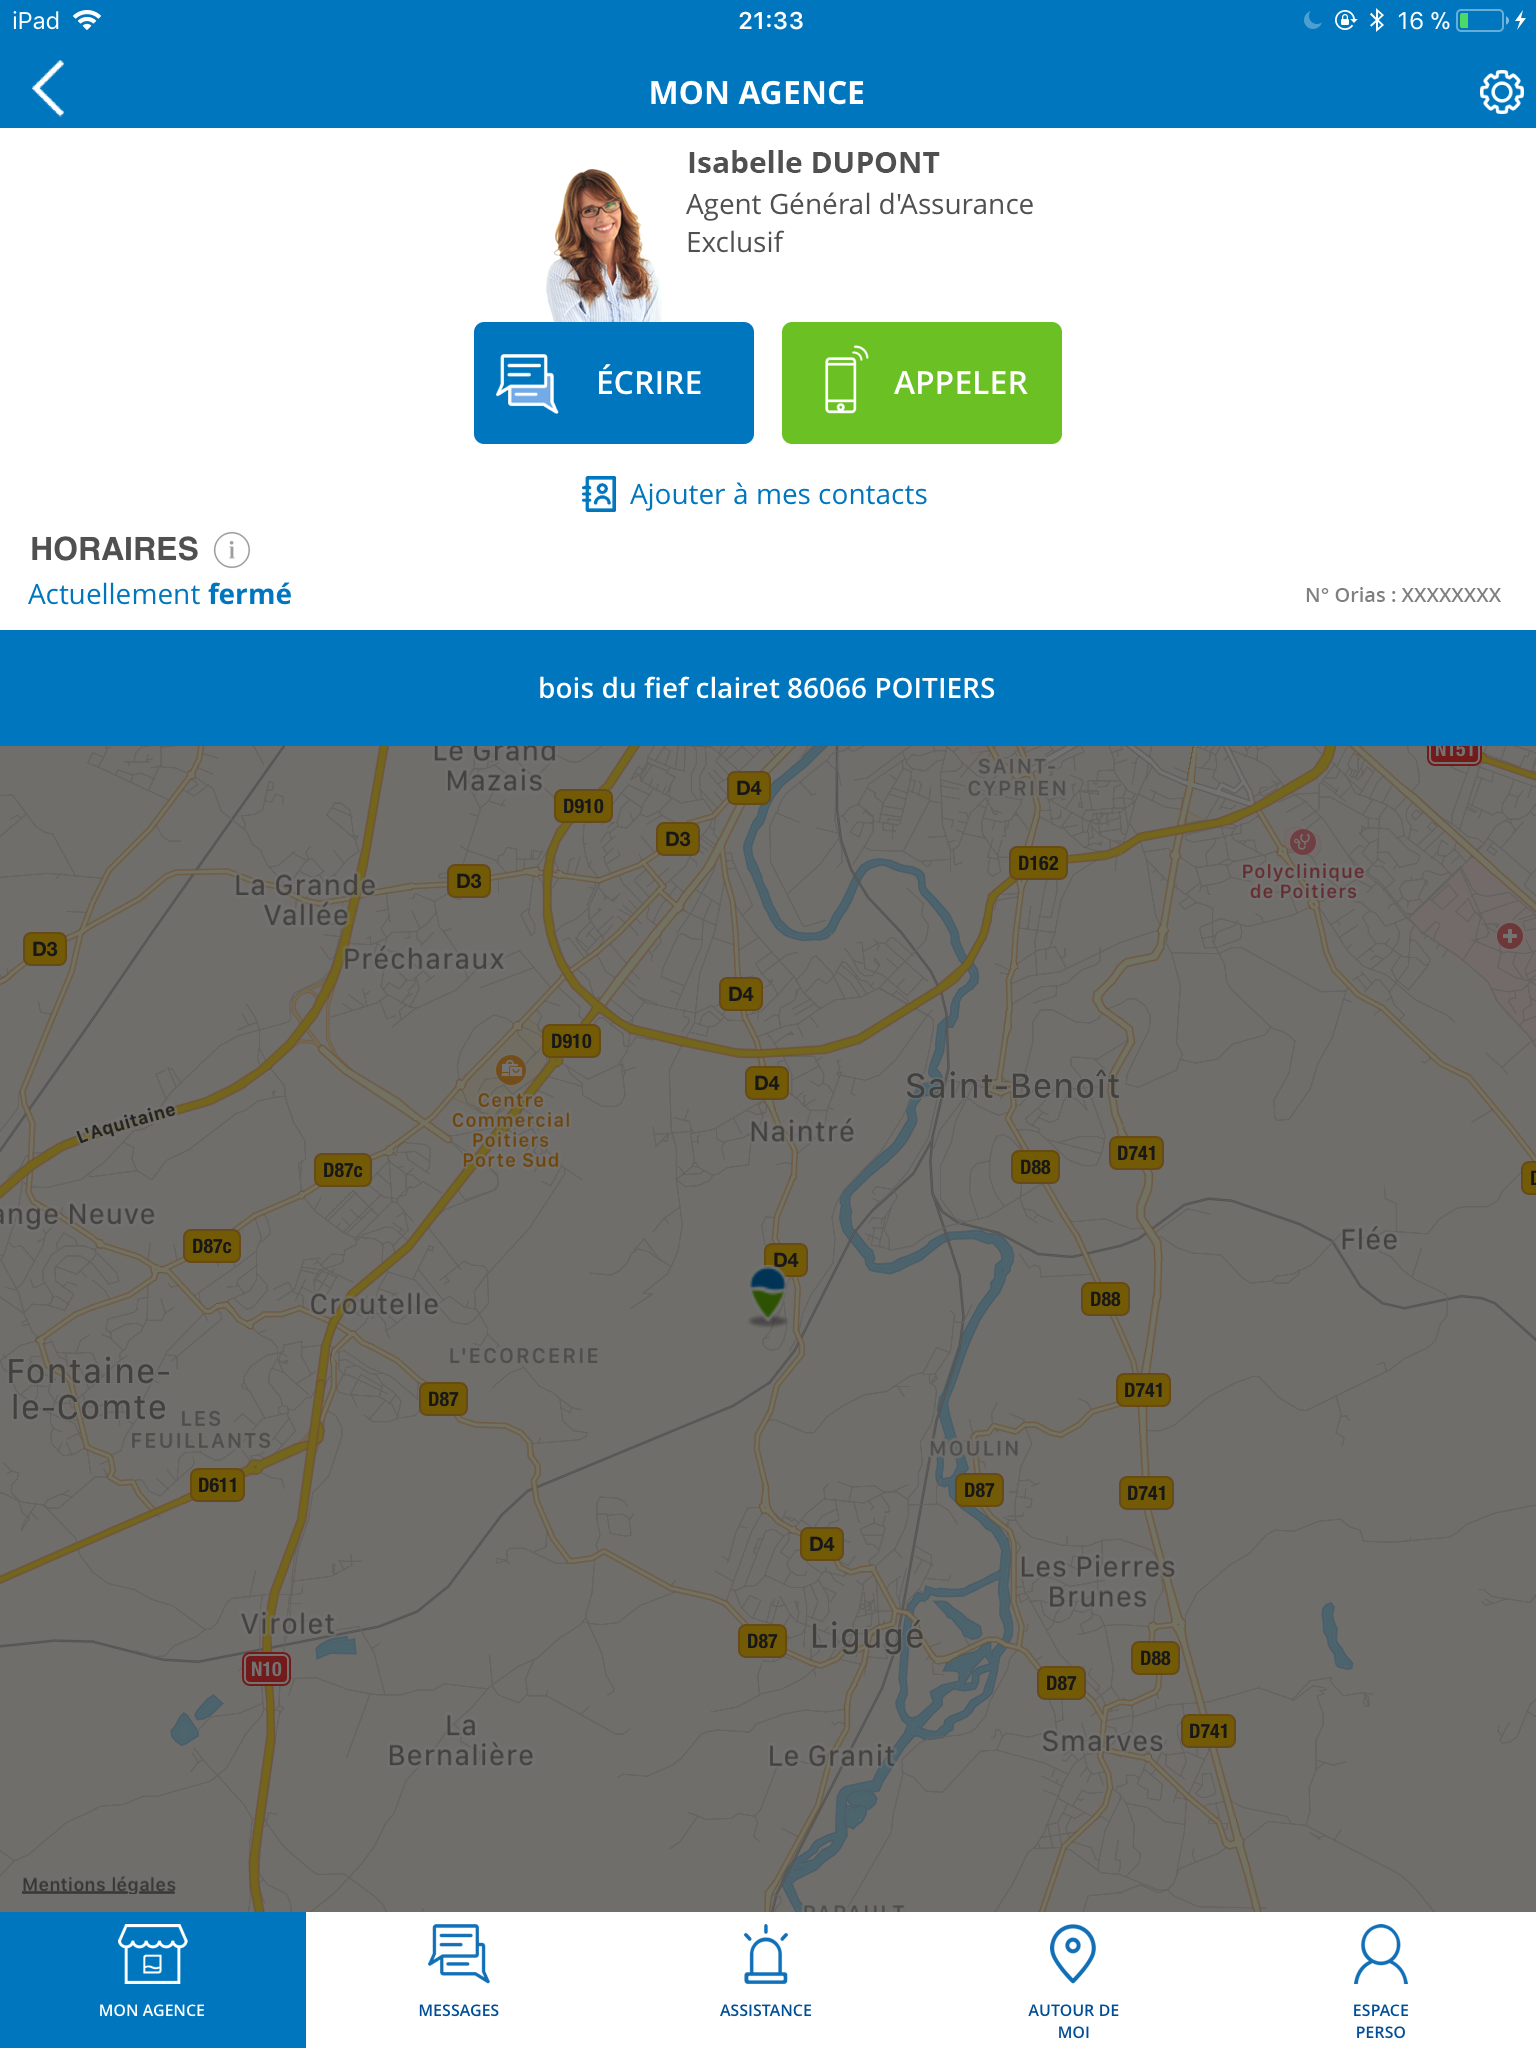Tap the HORAIRES heading

tap(114, 549)
